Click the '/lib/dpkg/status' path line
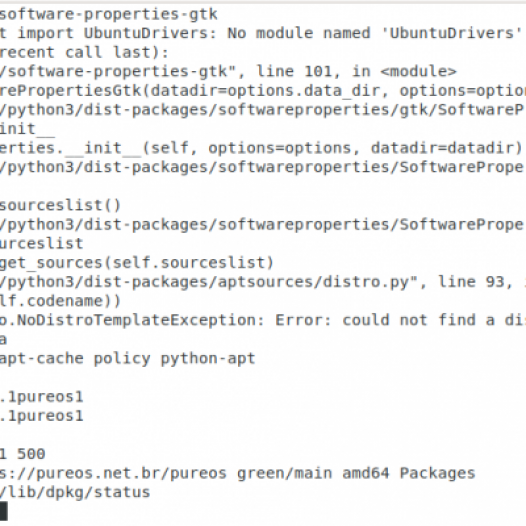Viewport: 526px width, 526px height. (75, 492)
